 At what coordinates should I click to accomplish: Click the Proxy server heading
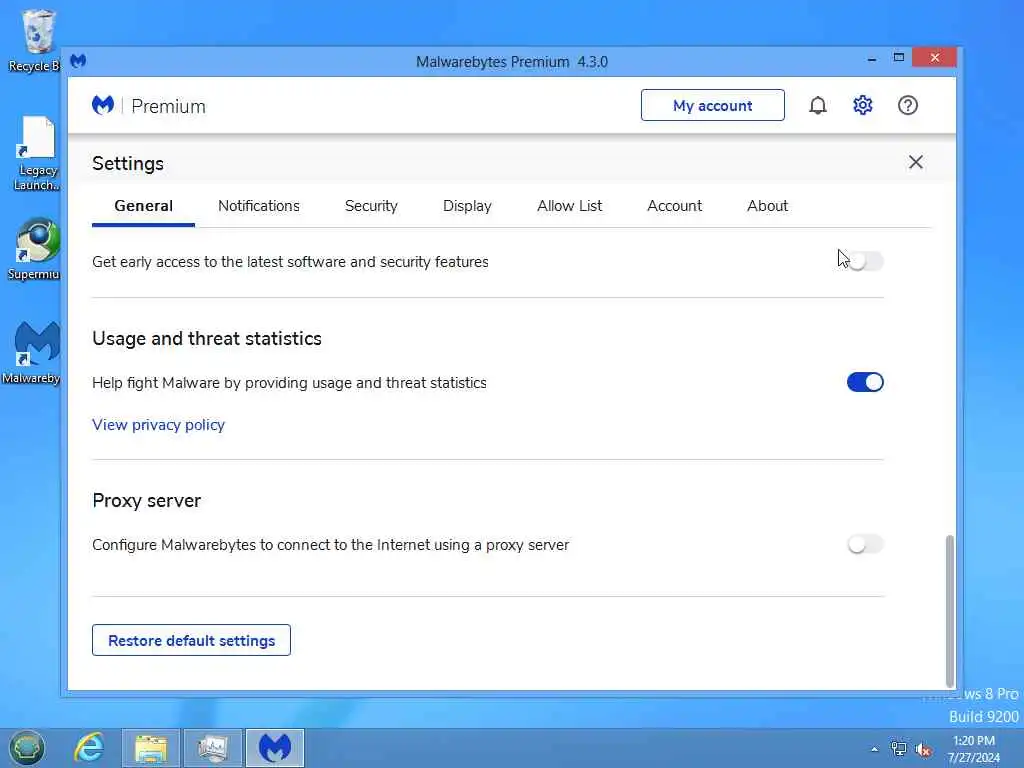coord(147,500)
